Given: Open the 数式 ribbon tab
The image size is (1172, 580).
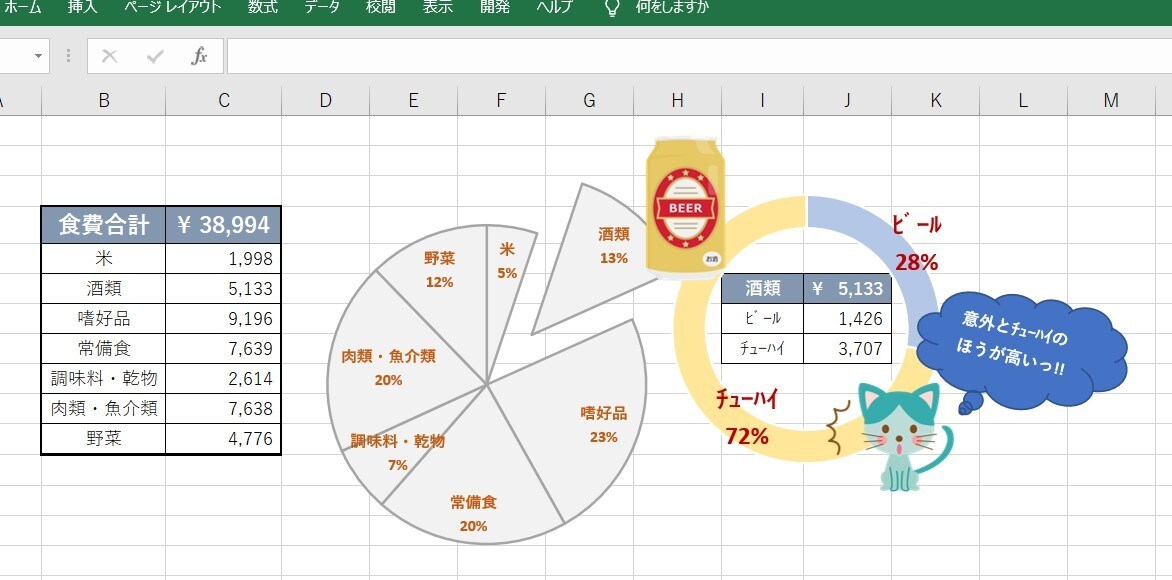Looking at the screenshot, I should tap(263, 7).
